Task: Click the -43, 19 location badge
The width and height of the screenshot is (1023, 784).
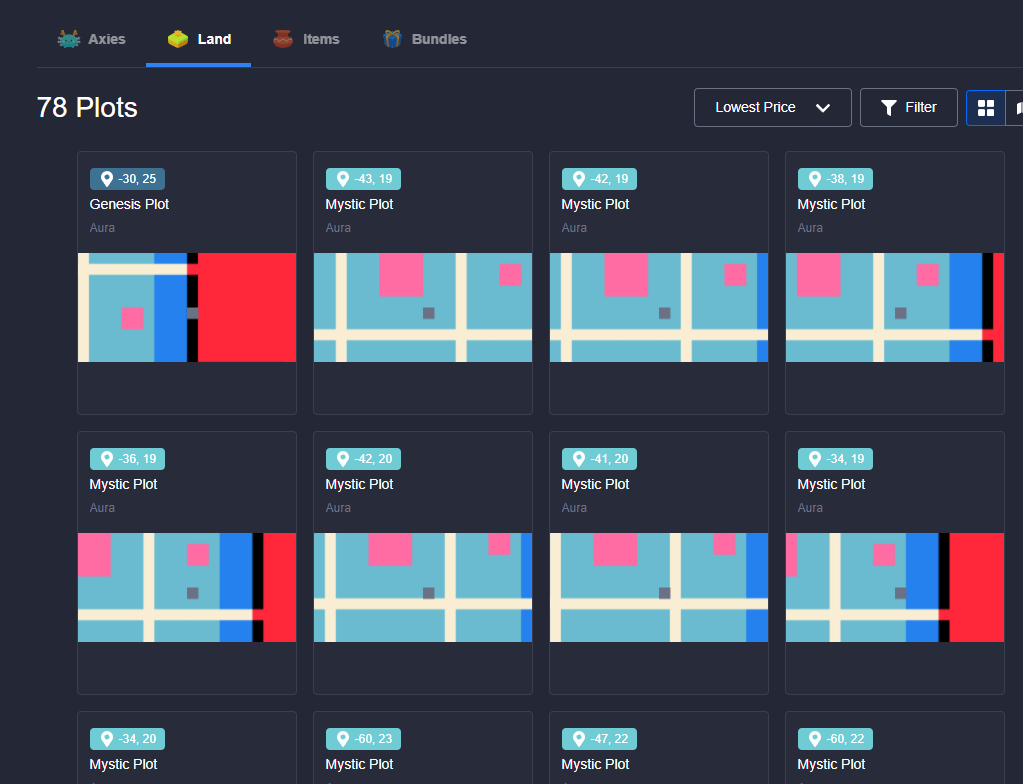Action: tap(363, 179)
